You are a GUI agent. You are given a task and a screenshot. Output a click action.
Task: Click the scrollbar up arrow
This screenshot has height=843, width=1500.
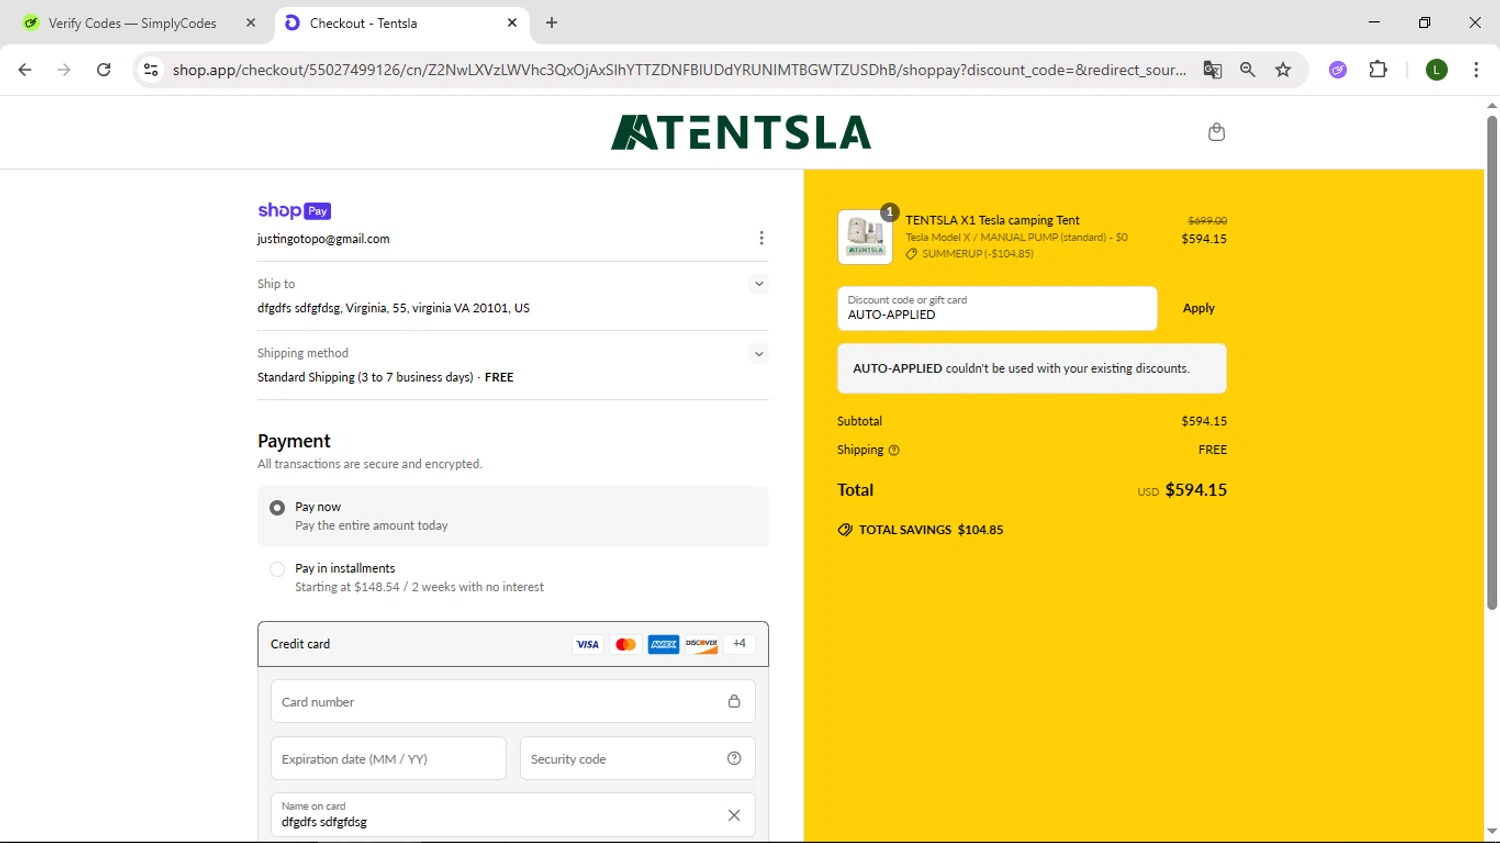tap(1491, 105)
